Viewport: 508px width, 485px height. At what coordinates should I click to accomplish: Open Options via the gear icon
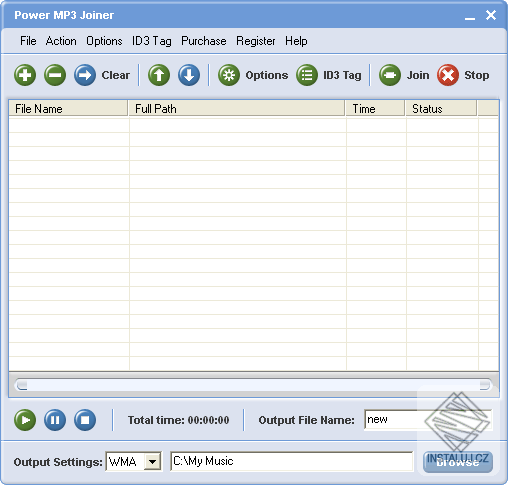[x=229, y=75]
